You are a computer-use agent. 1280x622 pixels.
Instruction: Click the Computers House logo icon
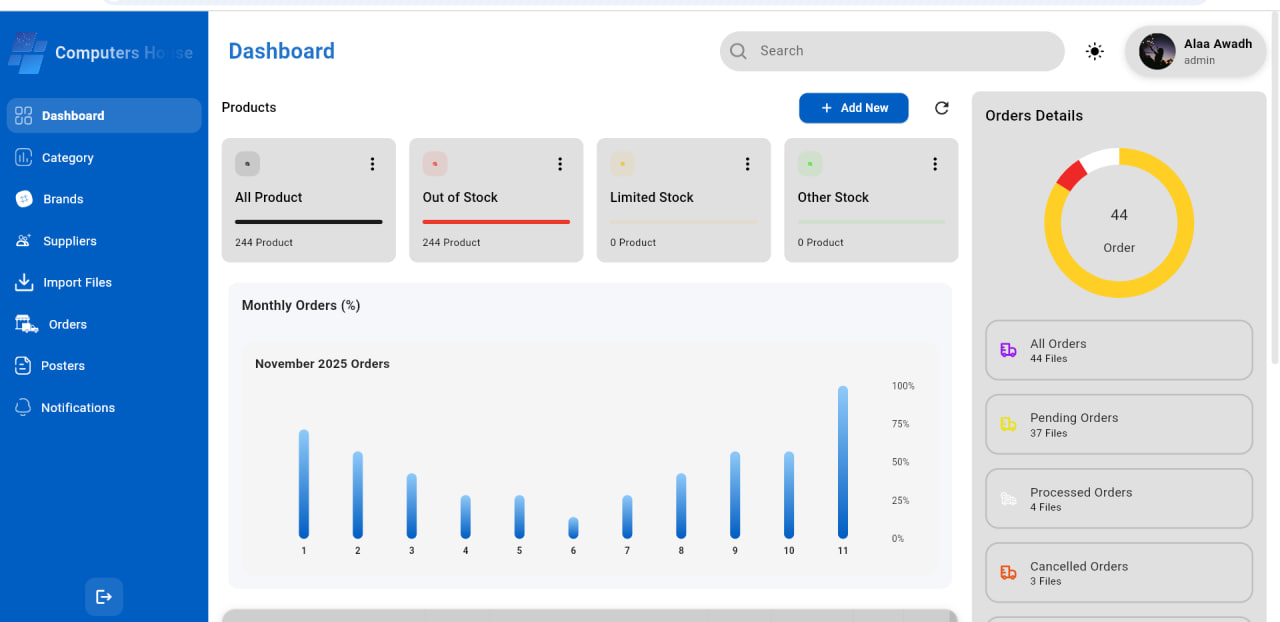[x=27, y=53]
